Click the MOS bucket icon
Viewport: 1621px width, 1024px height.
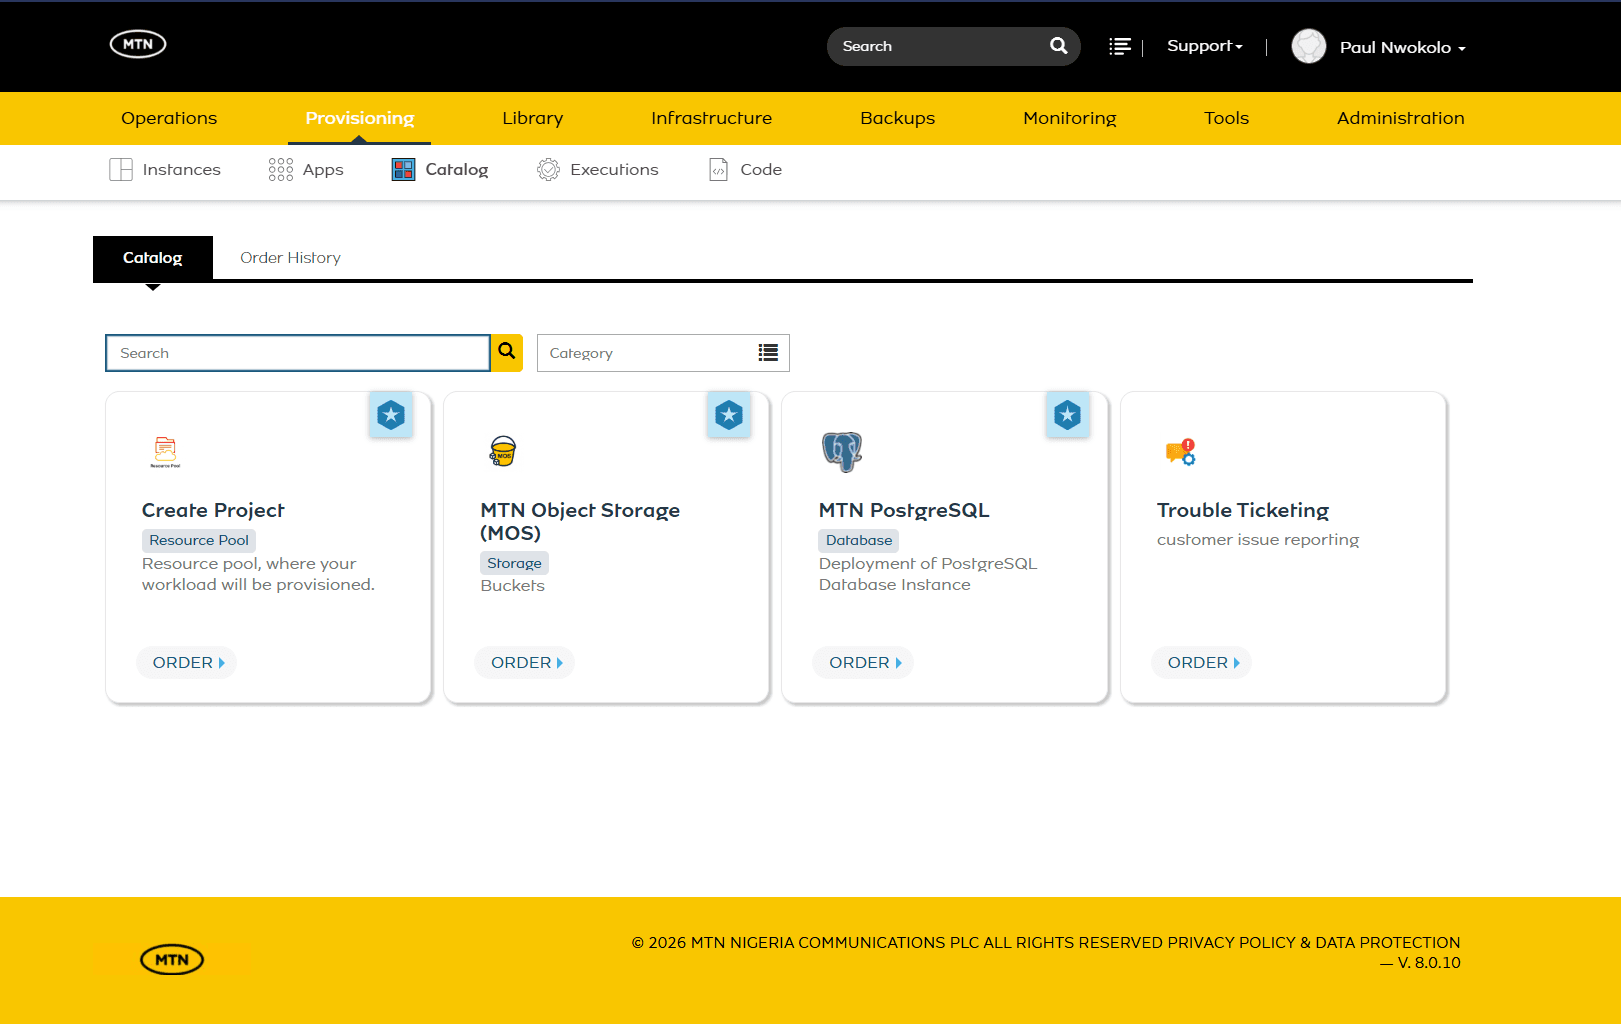(x=503, y=451)
